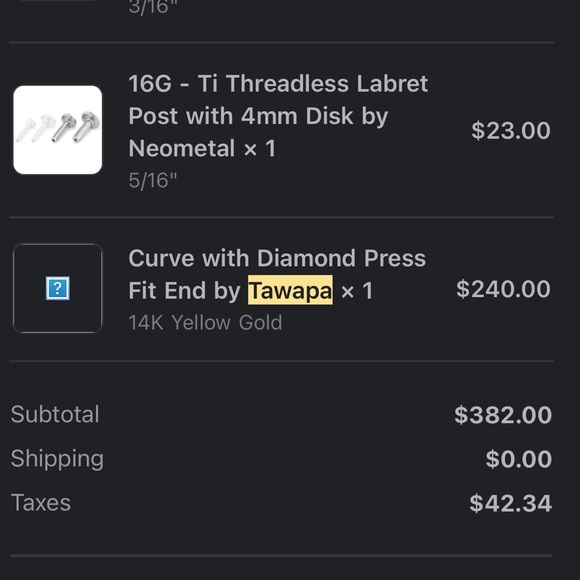Tap the highlighted Tawapa word
The height and width of the screenshot is (580, 580).
pos(290,290)
